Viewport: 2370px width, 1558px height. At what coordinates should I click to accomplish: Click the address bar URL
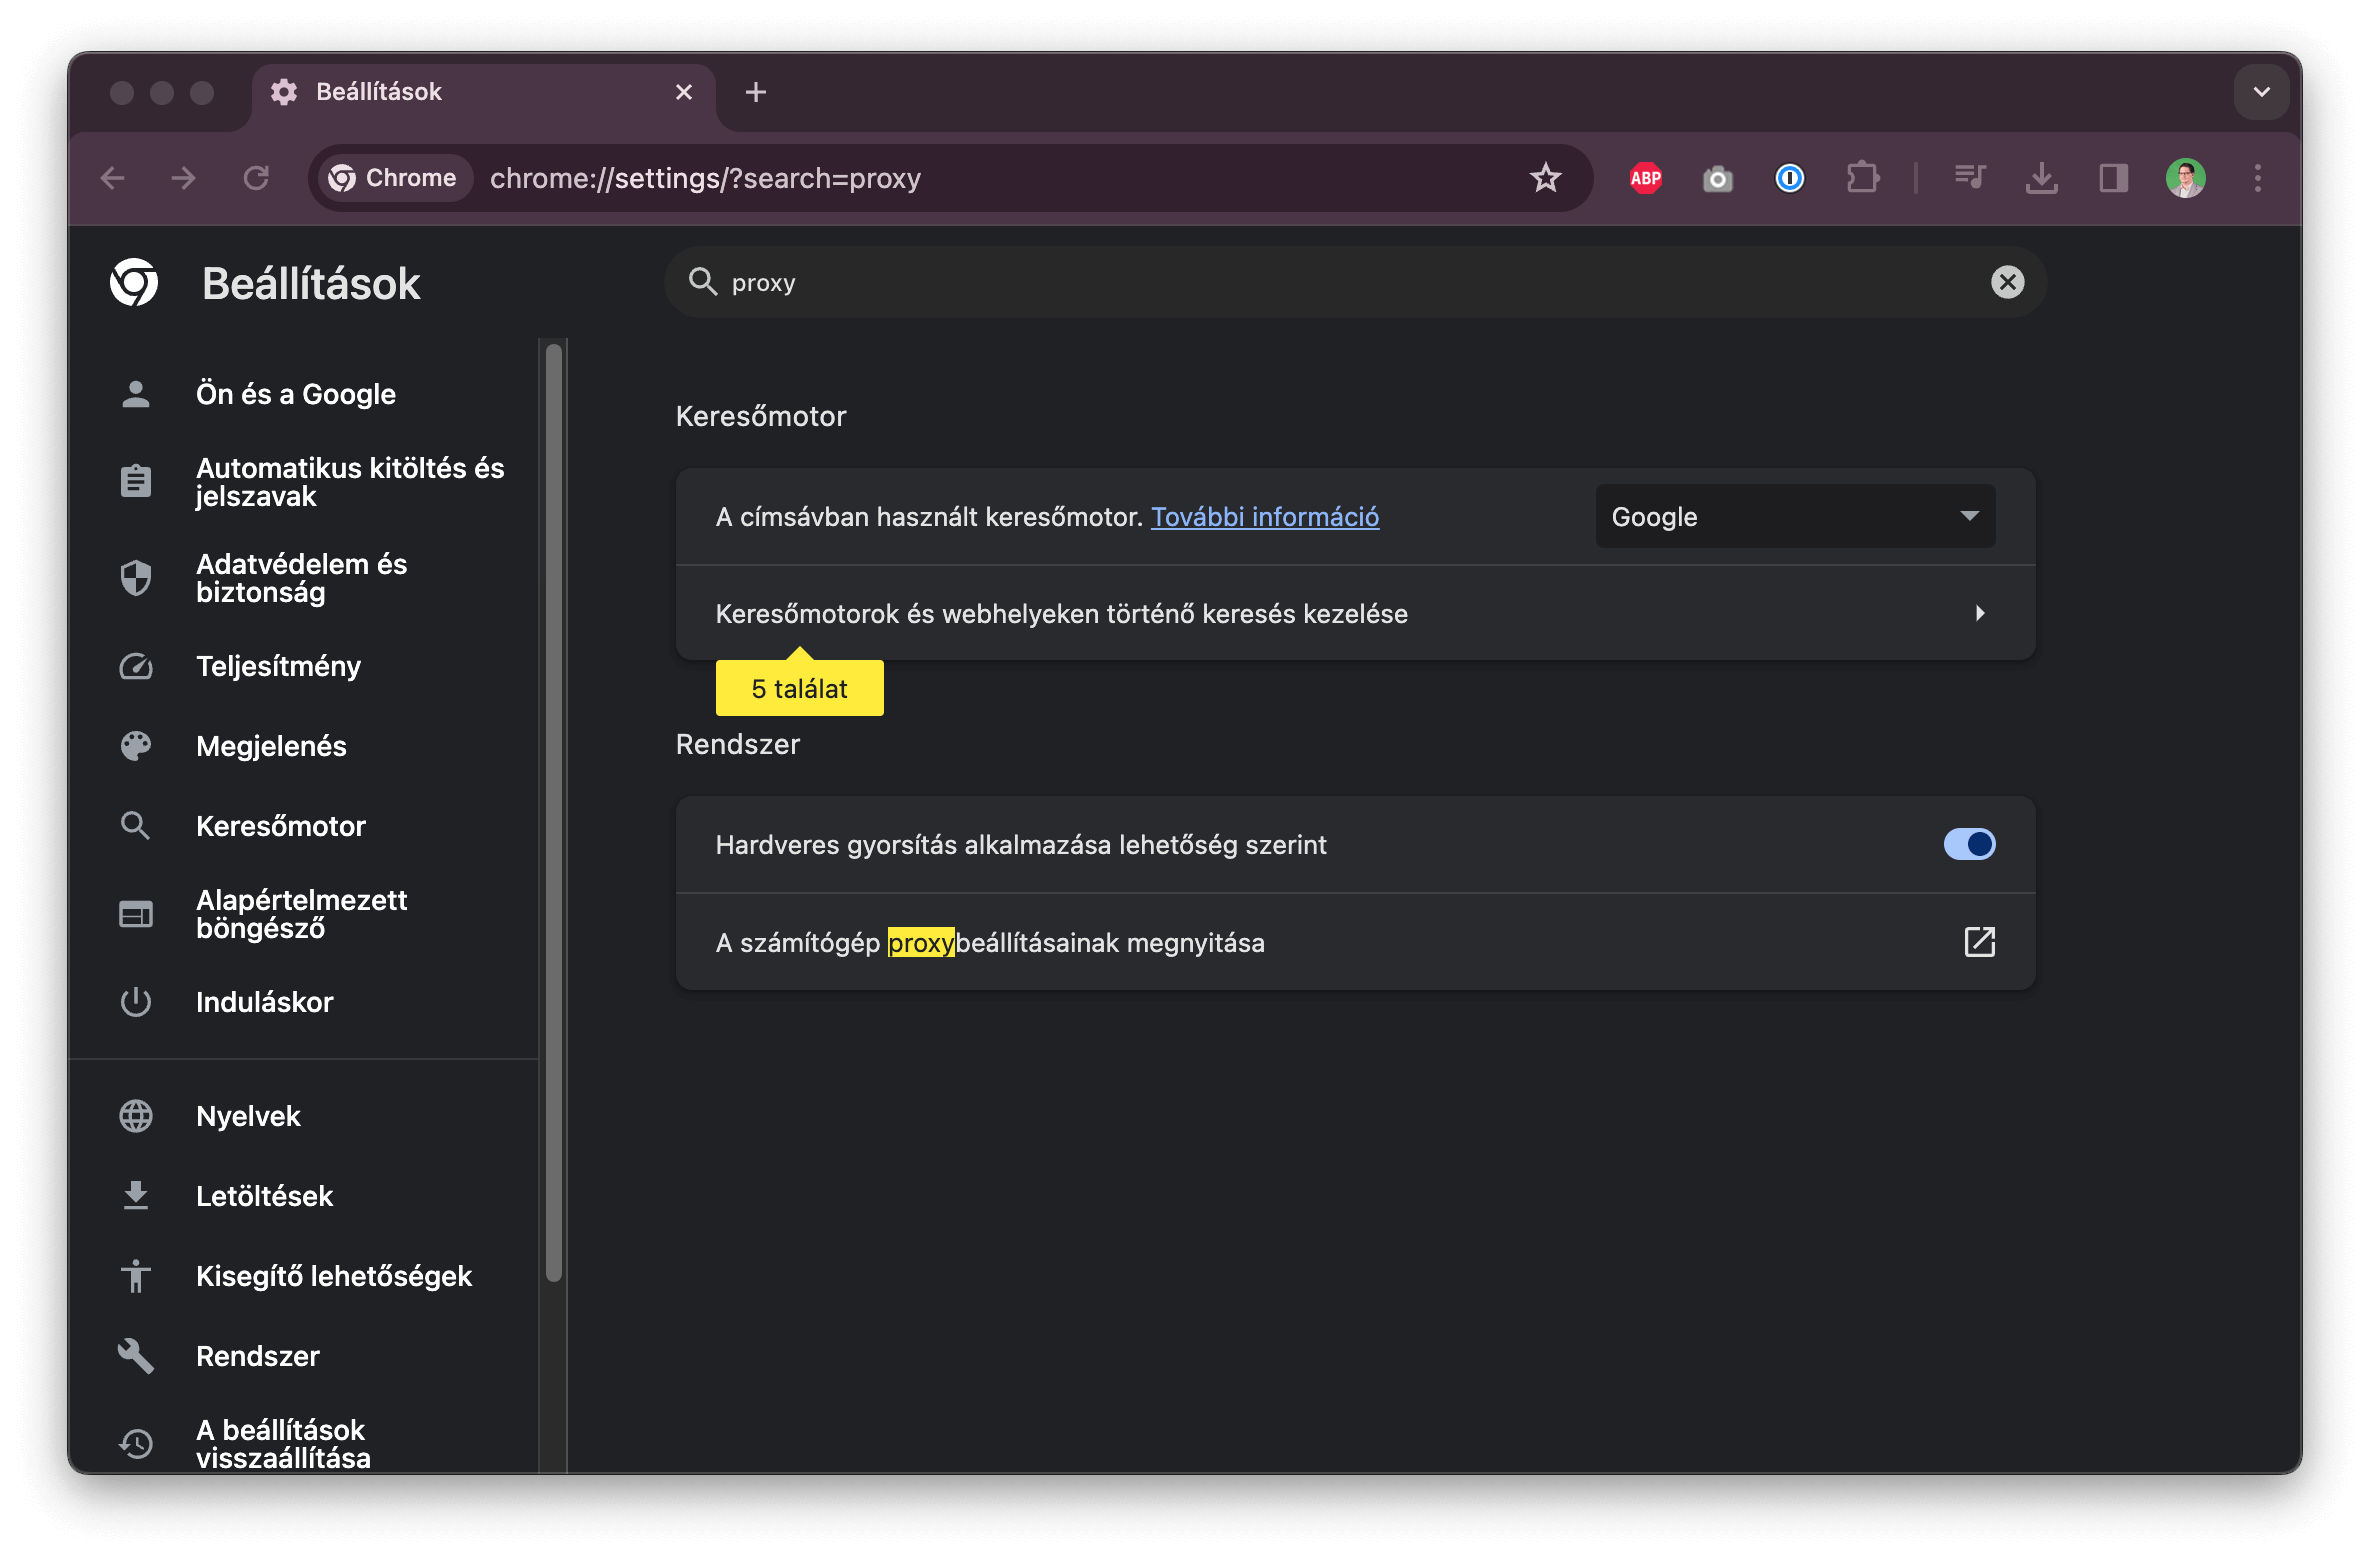[705, 179]
